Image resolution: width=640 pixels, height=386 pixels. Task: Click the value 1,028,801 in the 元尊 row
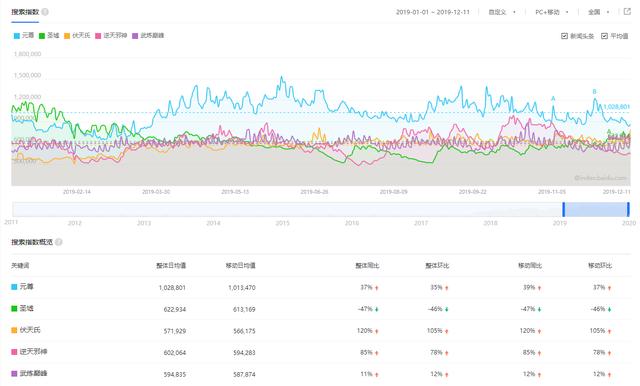172,288
